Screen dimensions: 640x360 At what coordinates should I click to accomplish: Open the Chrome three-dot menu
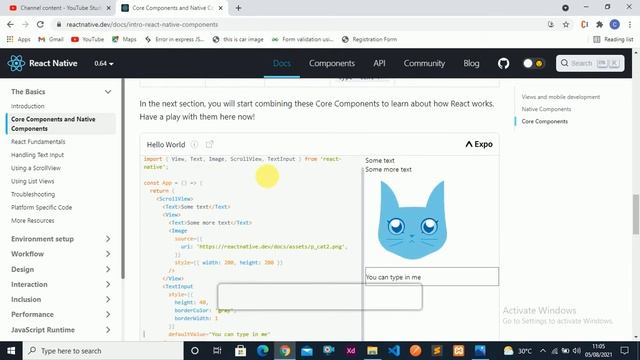click(630, 24)
